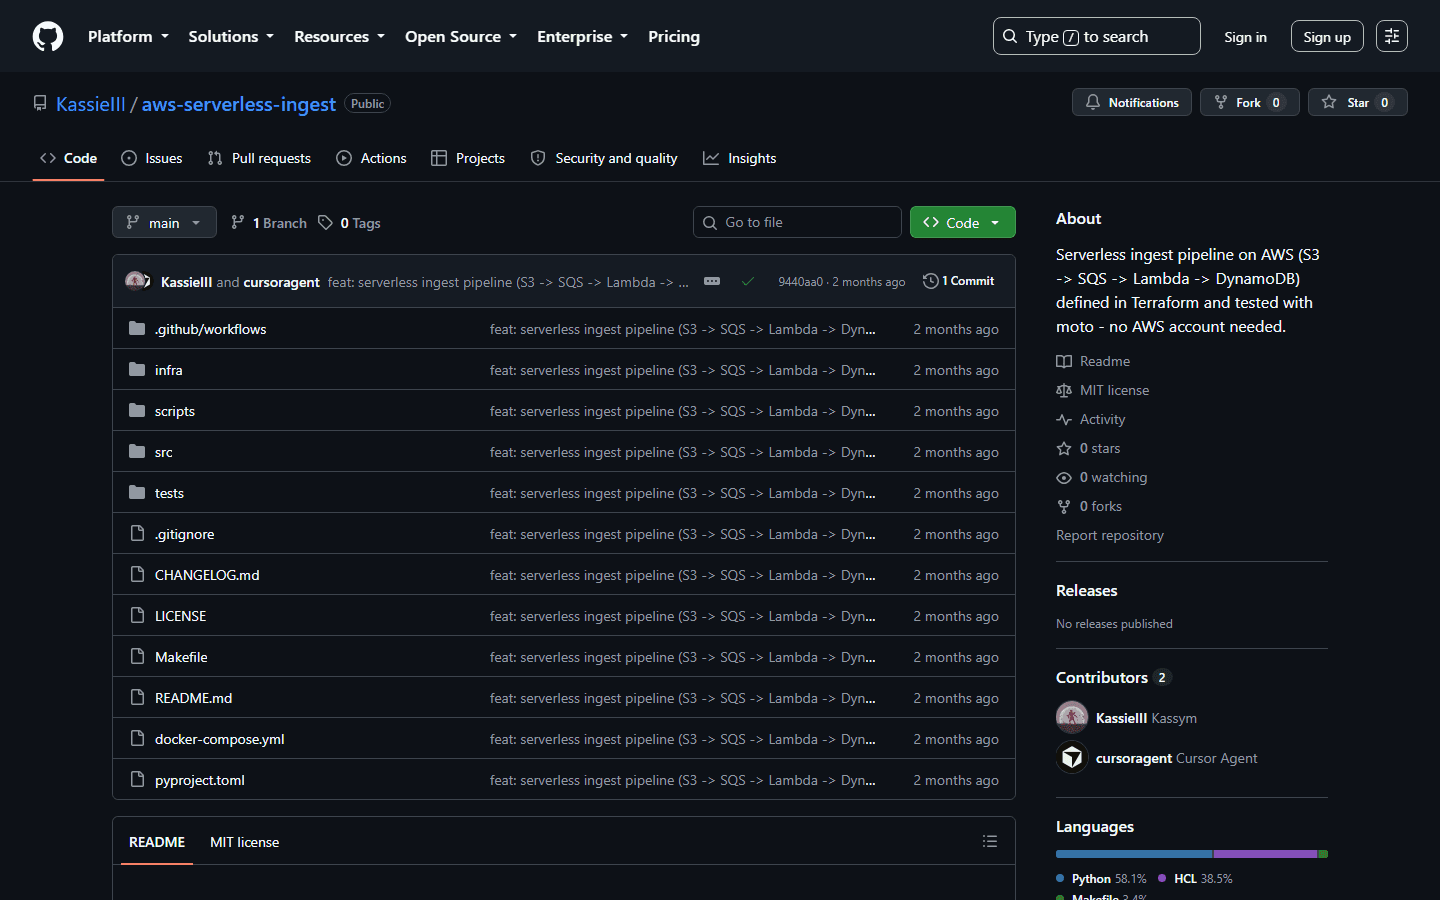Open the README outline list icon
This screenshot has height=900, width=1440.
[x=990, y=842]
